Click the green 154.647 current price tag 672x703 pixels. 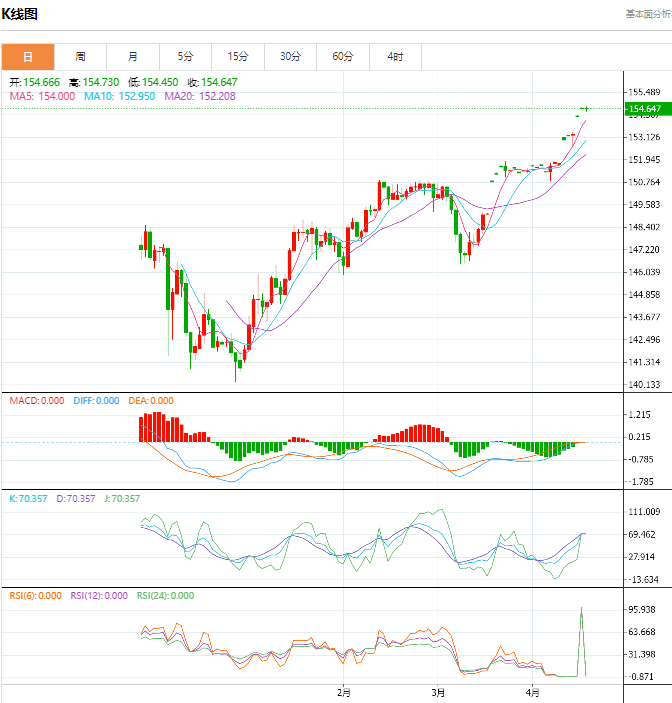pos(645,108)
